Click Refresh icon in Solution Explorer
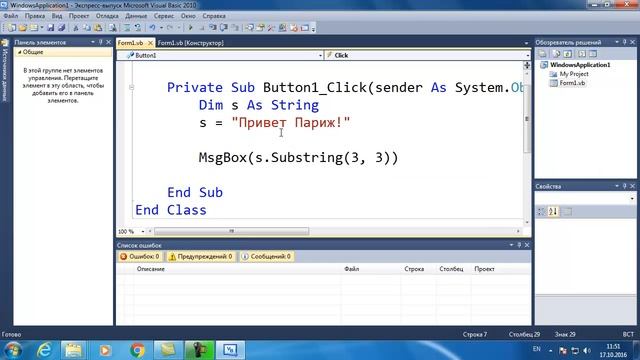640x360 pixels. click(x=568, y=53)
